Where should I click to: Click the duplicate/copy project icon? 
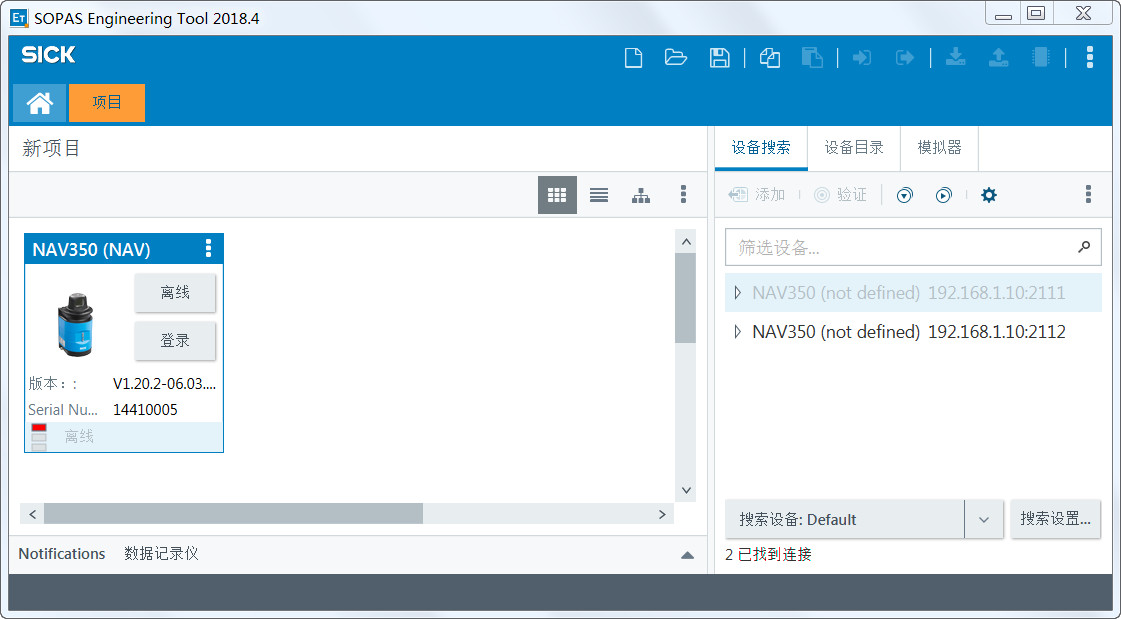(x=769, y=57)
